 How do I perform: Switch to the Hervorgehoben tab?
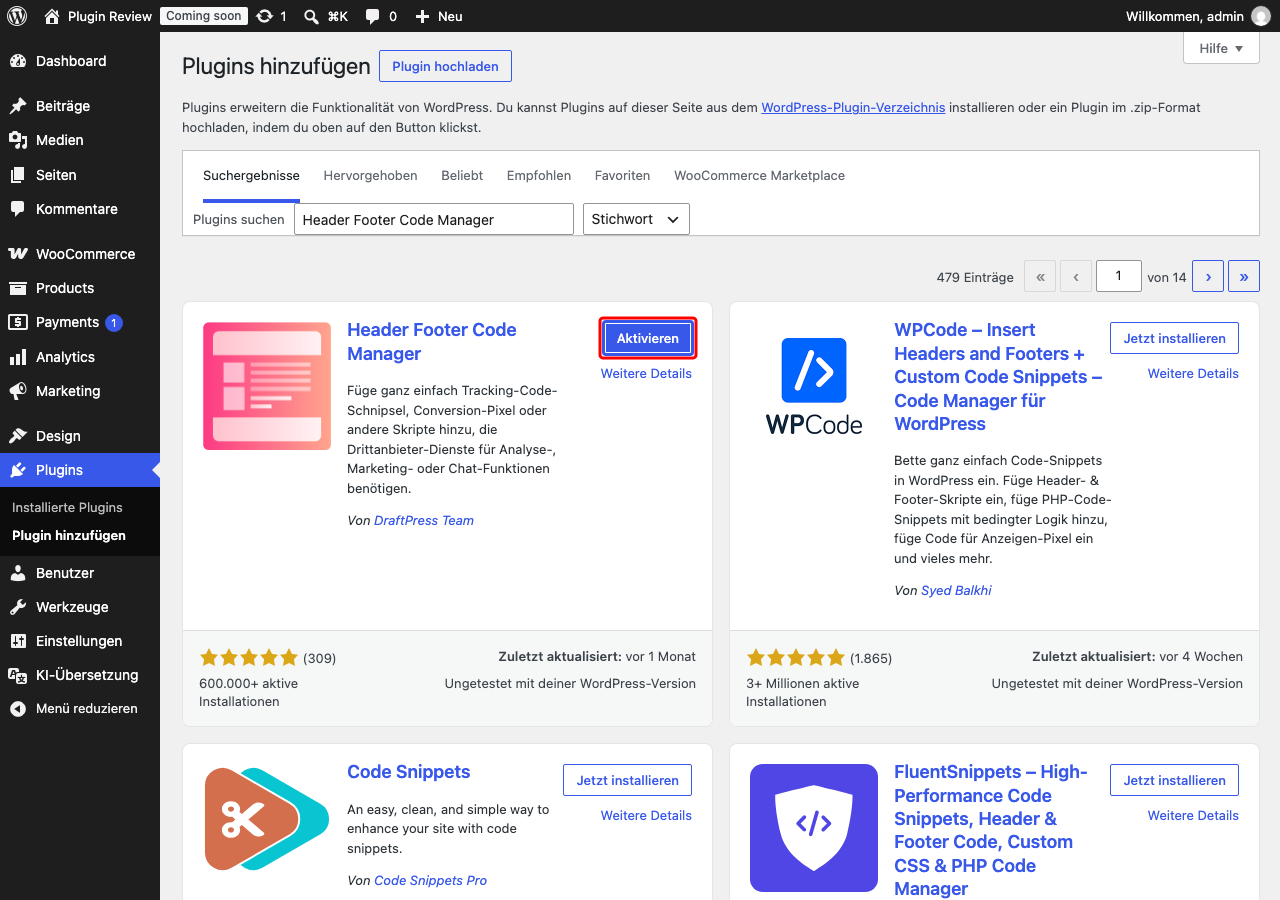tap(370, 175)
